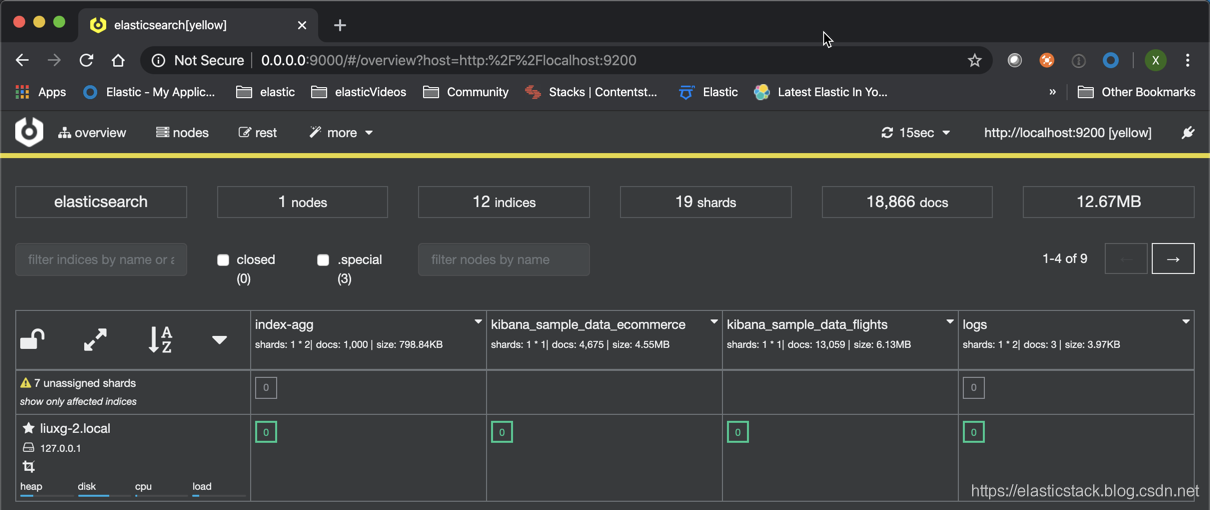Reload the page with the refresh icon
Screen dimensions: 1210x510
tap(86, 60)
